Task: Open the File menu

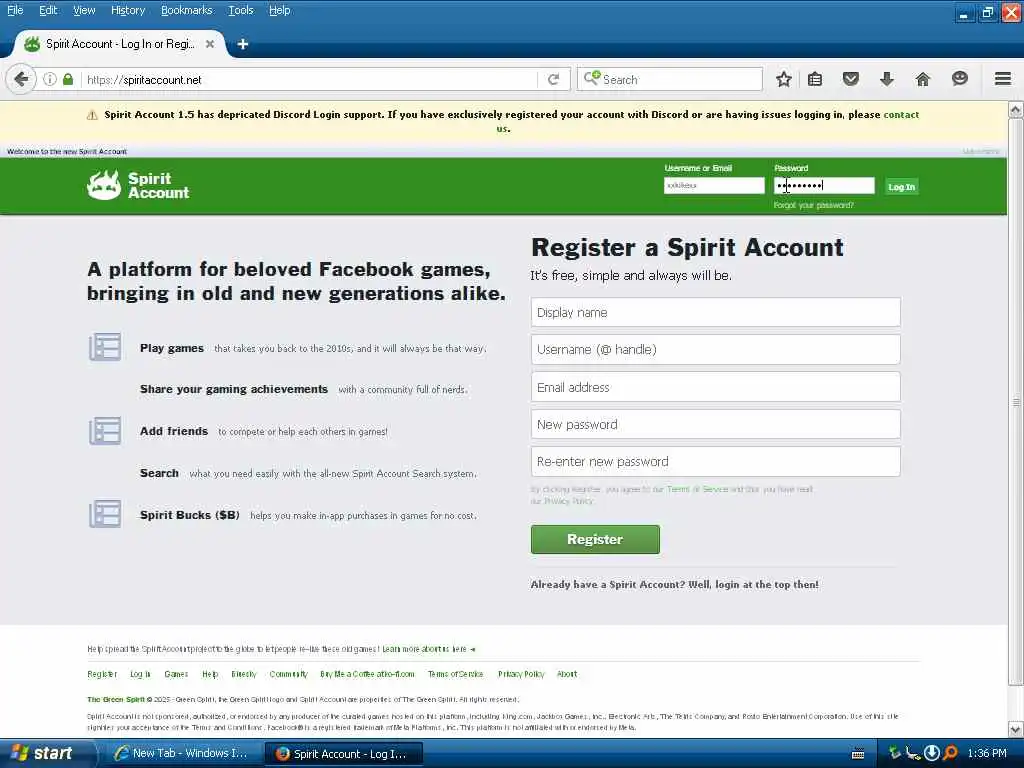Action: tap(15, 10)
